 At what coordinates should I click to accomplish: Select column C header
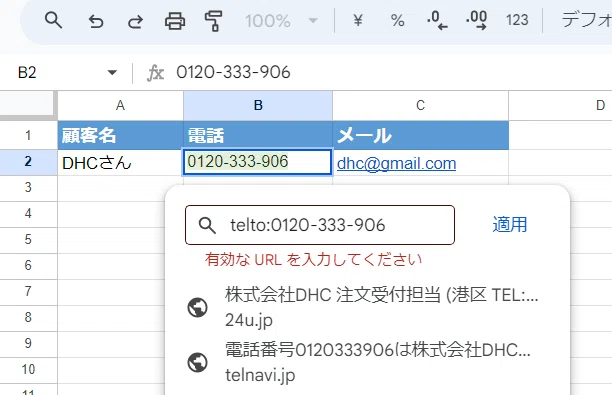click(420, 105)
